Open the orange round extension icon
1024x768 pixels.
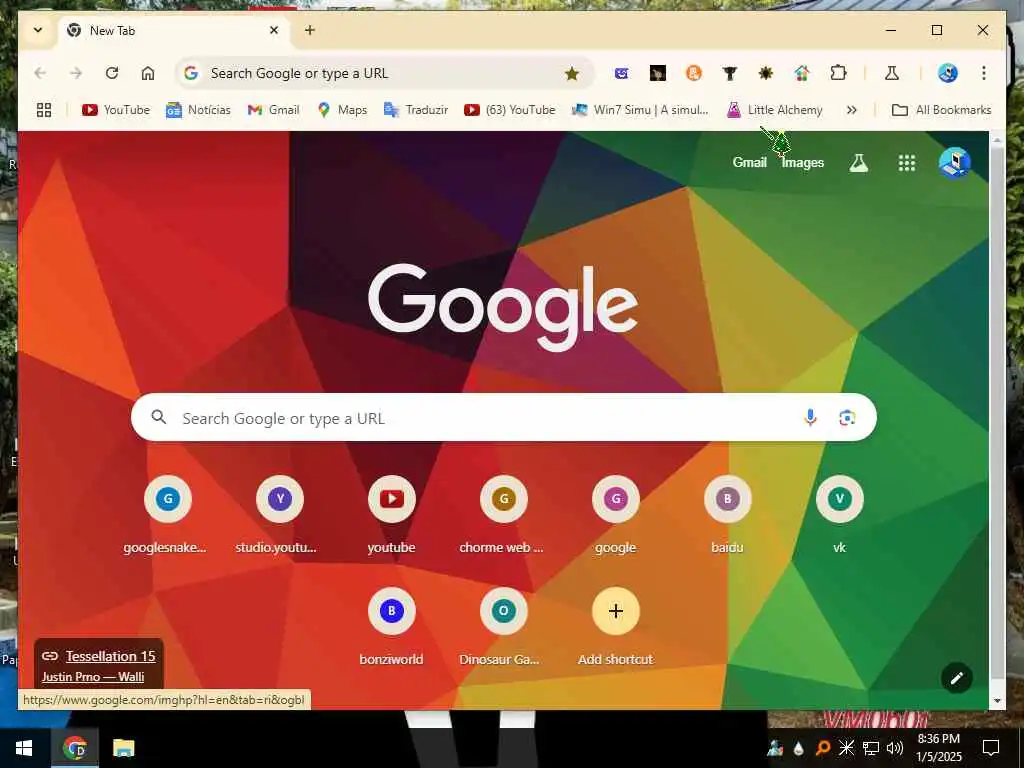click(x=694, y=73)
